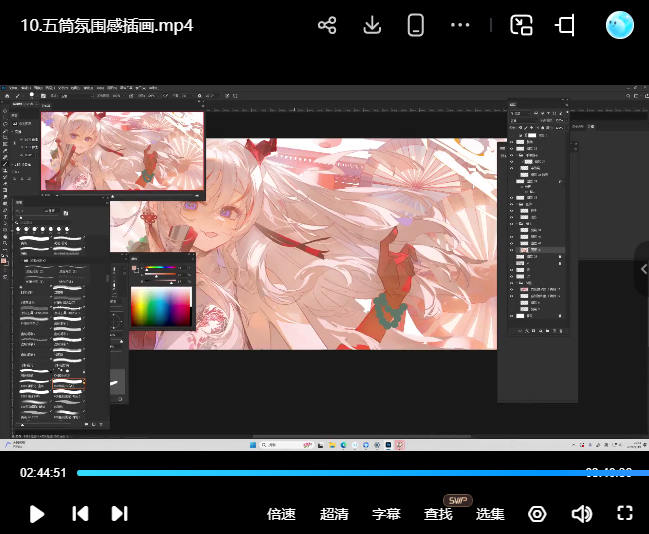Open the 超清 video quality menu
Viewport: 649px width, 534px height.
click(x=334, y=514)
